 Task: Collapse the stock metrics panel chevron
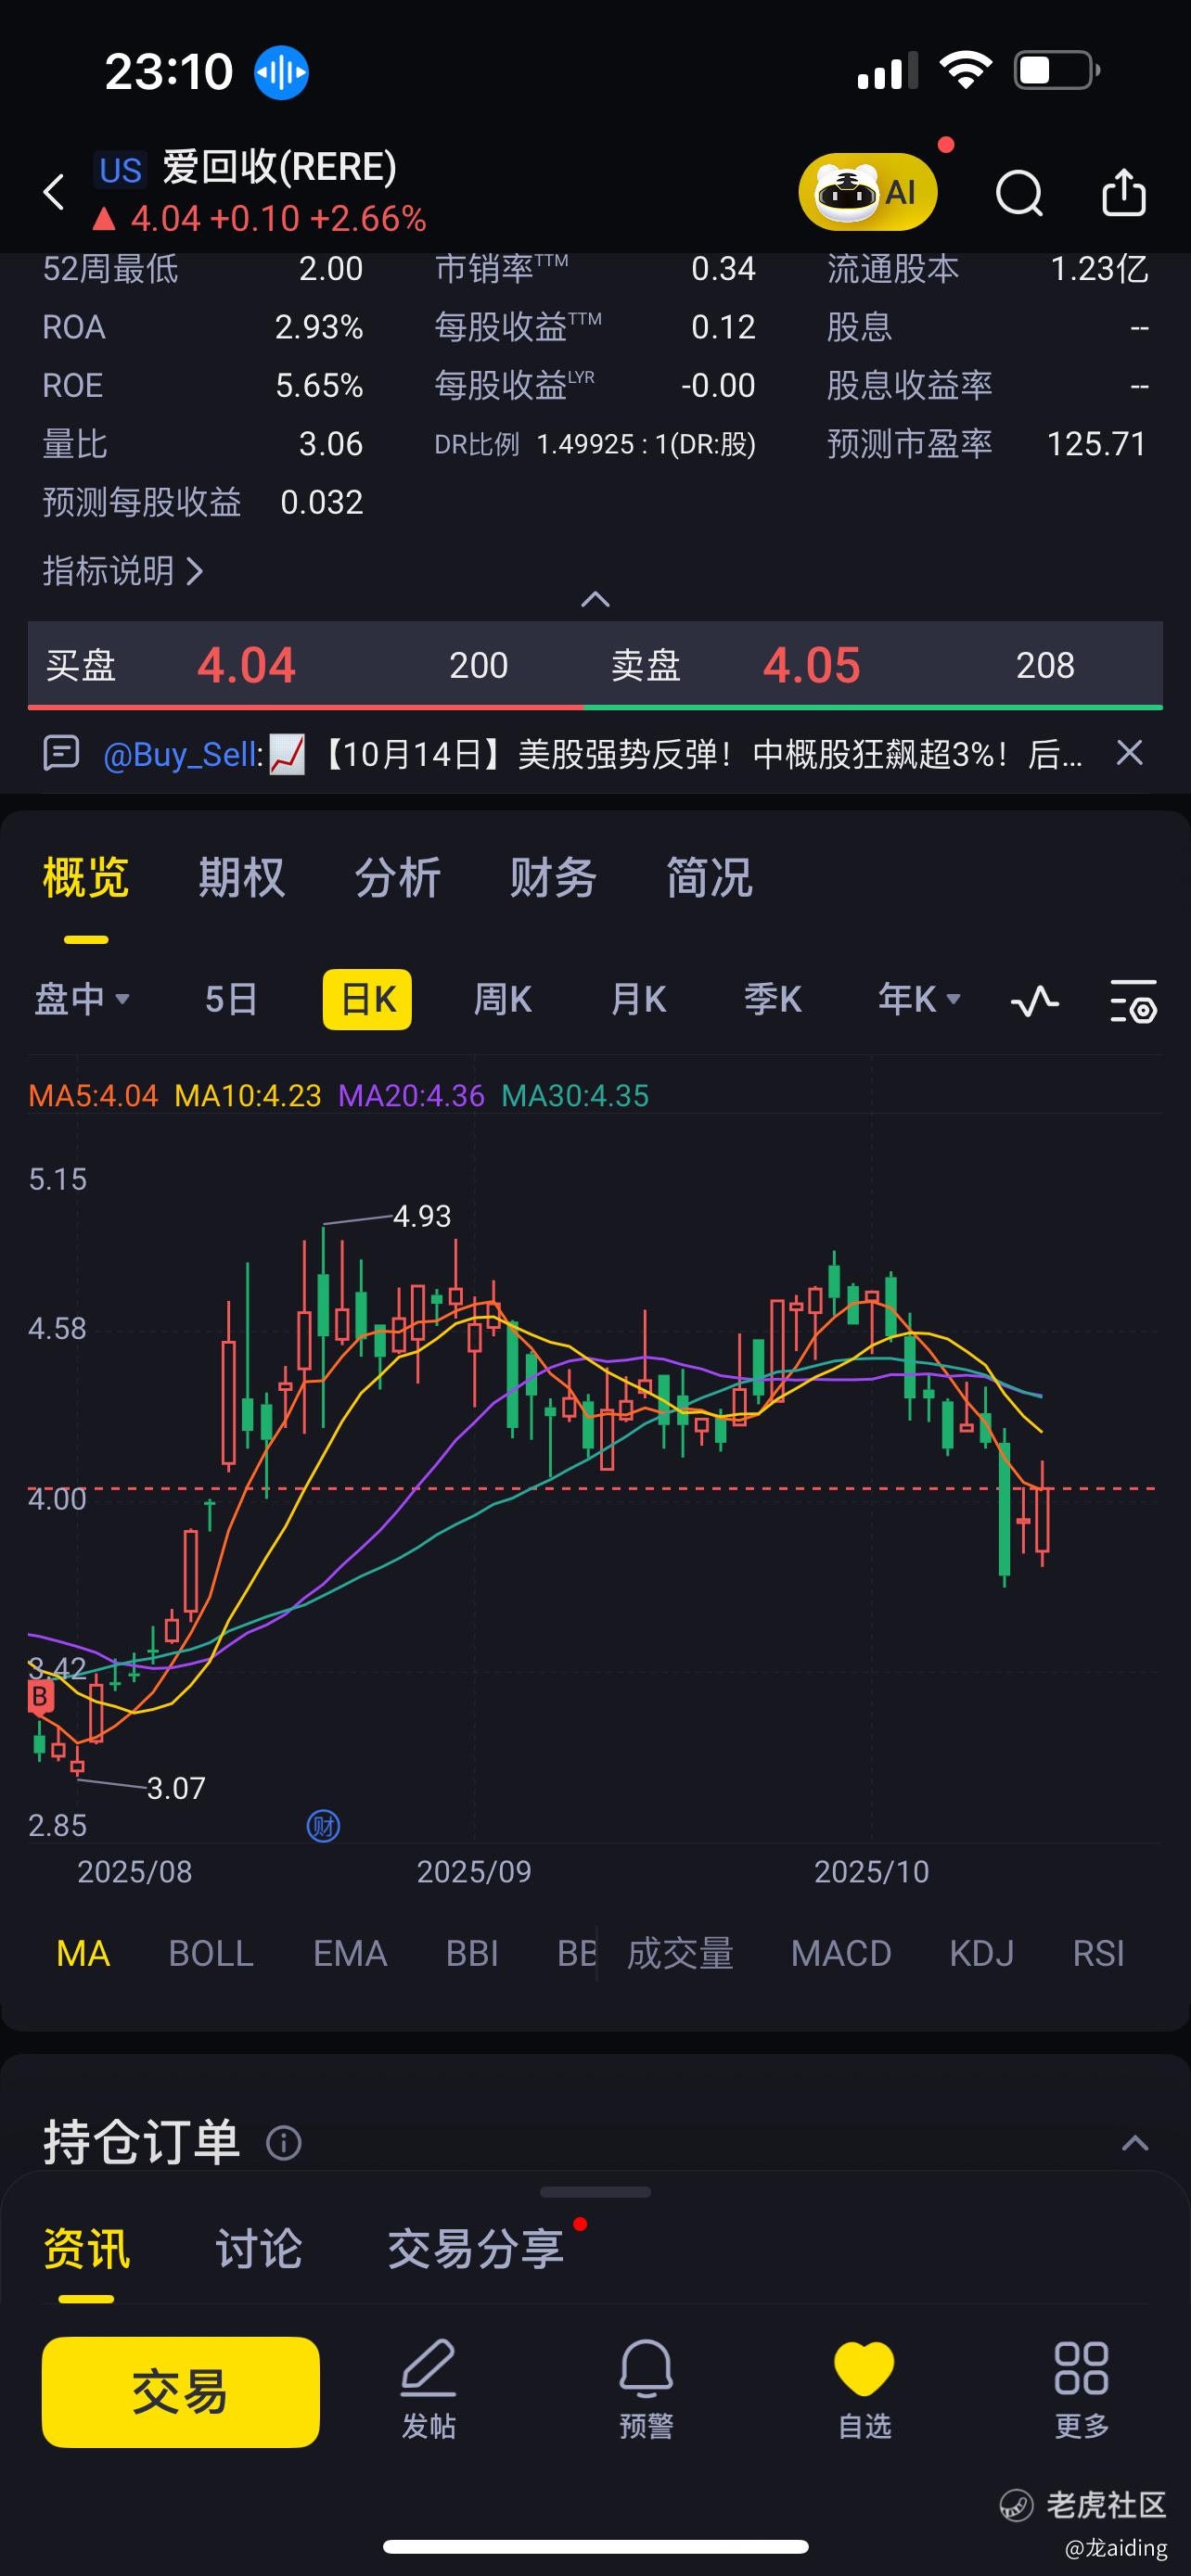pyautogui.click(x=595, y=599)
